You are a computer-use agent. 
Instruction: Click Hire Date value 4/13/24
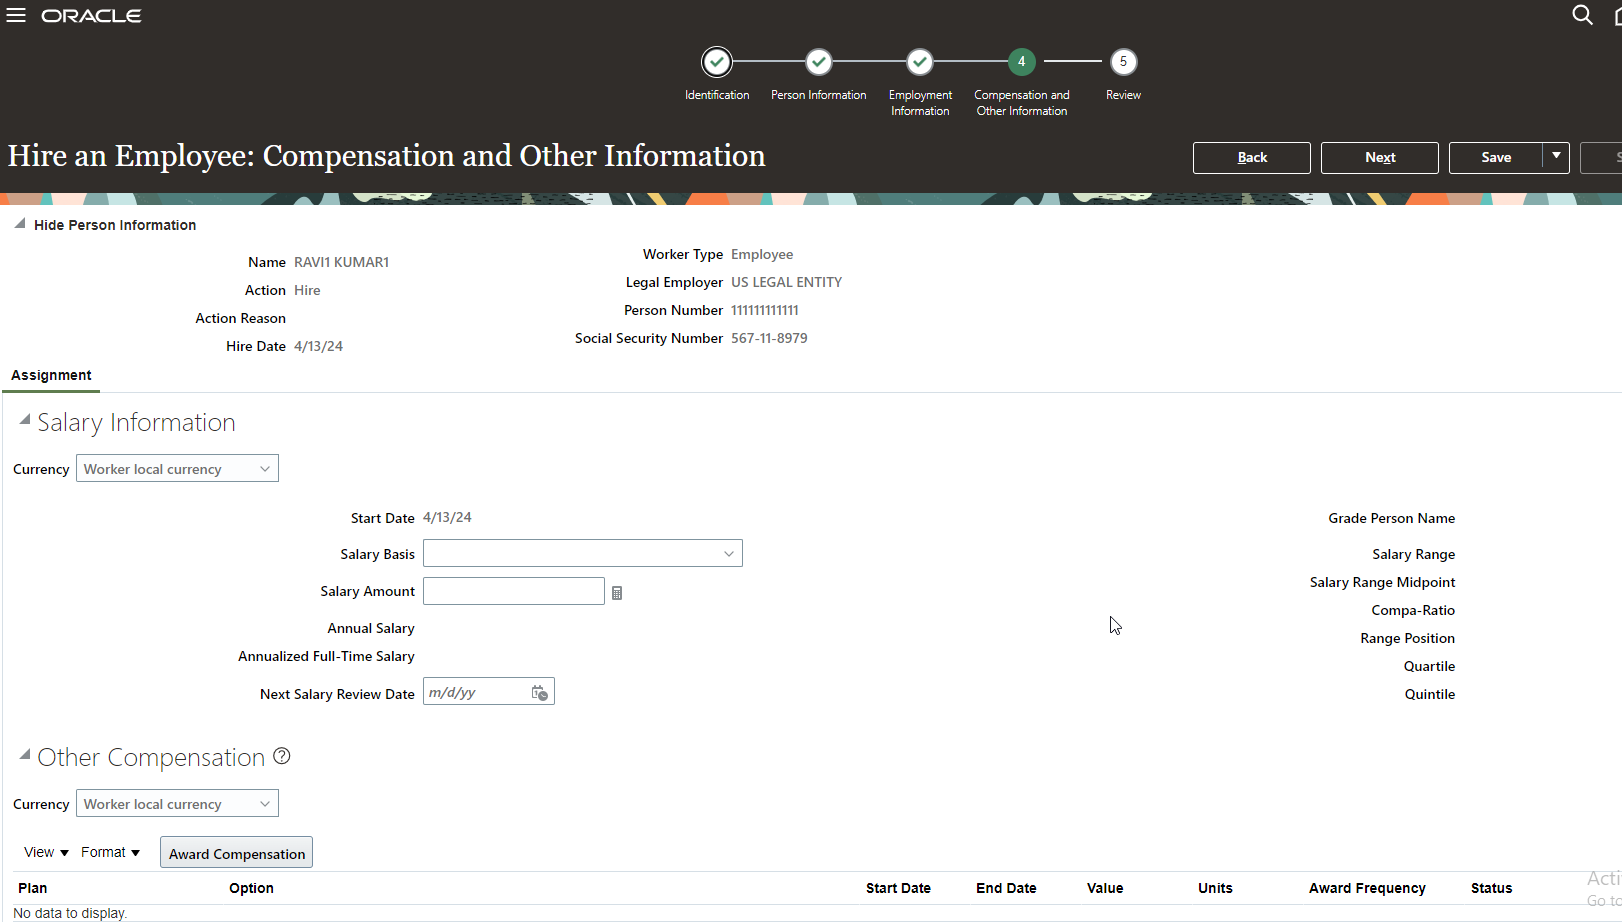coord(318,346)
